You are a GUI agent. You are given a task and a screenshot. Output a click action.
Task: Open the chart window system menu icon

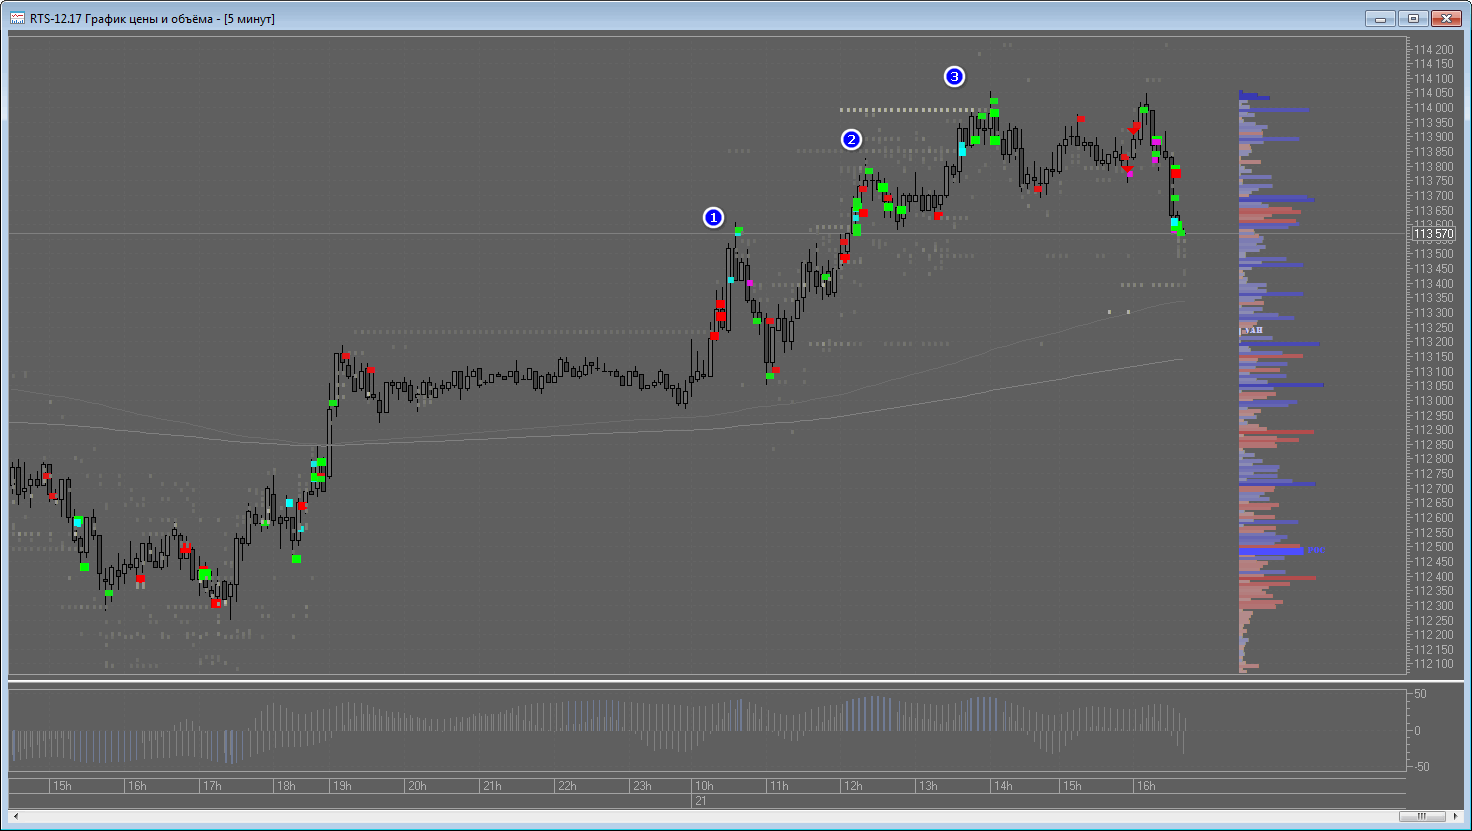(17, 18)
